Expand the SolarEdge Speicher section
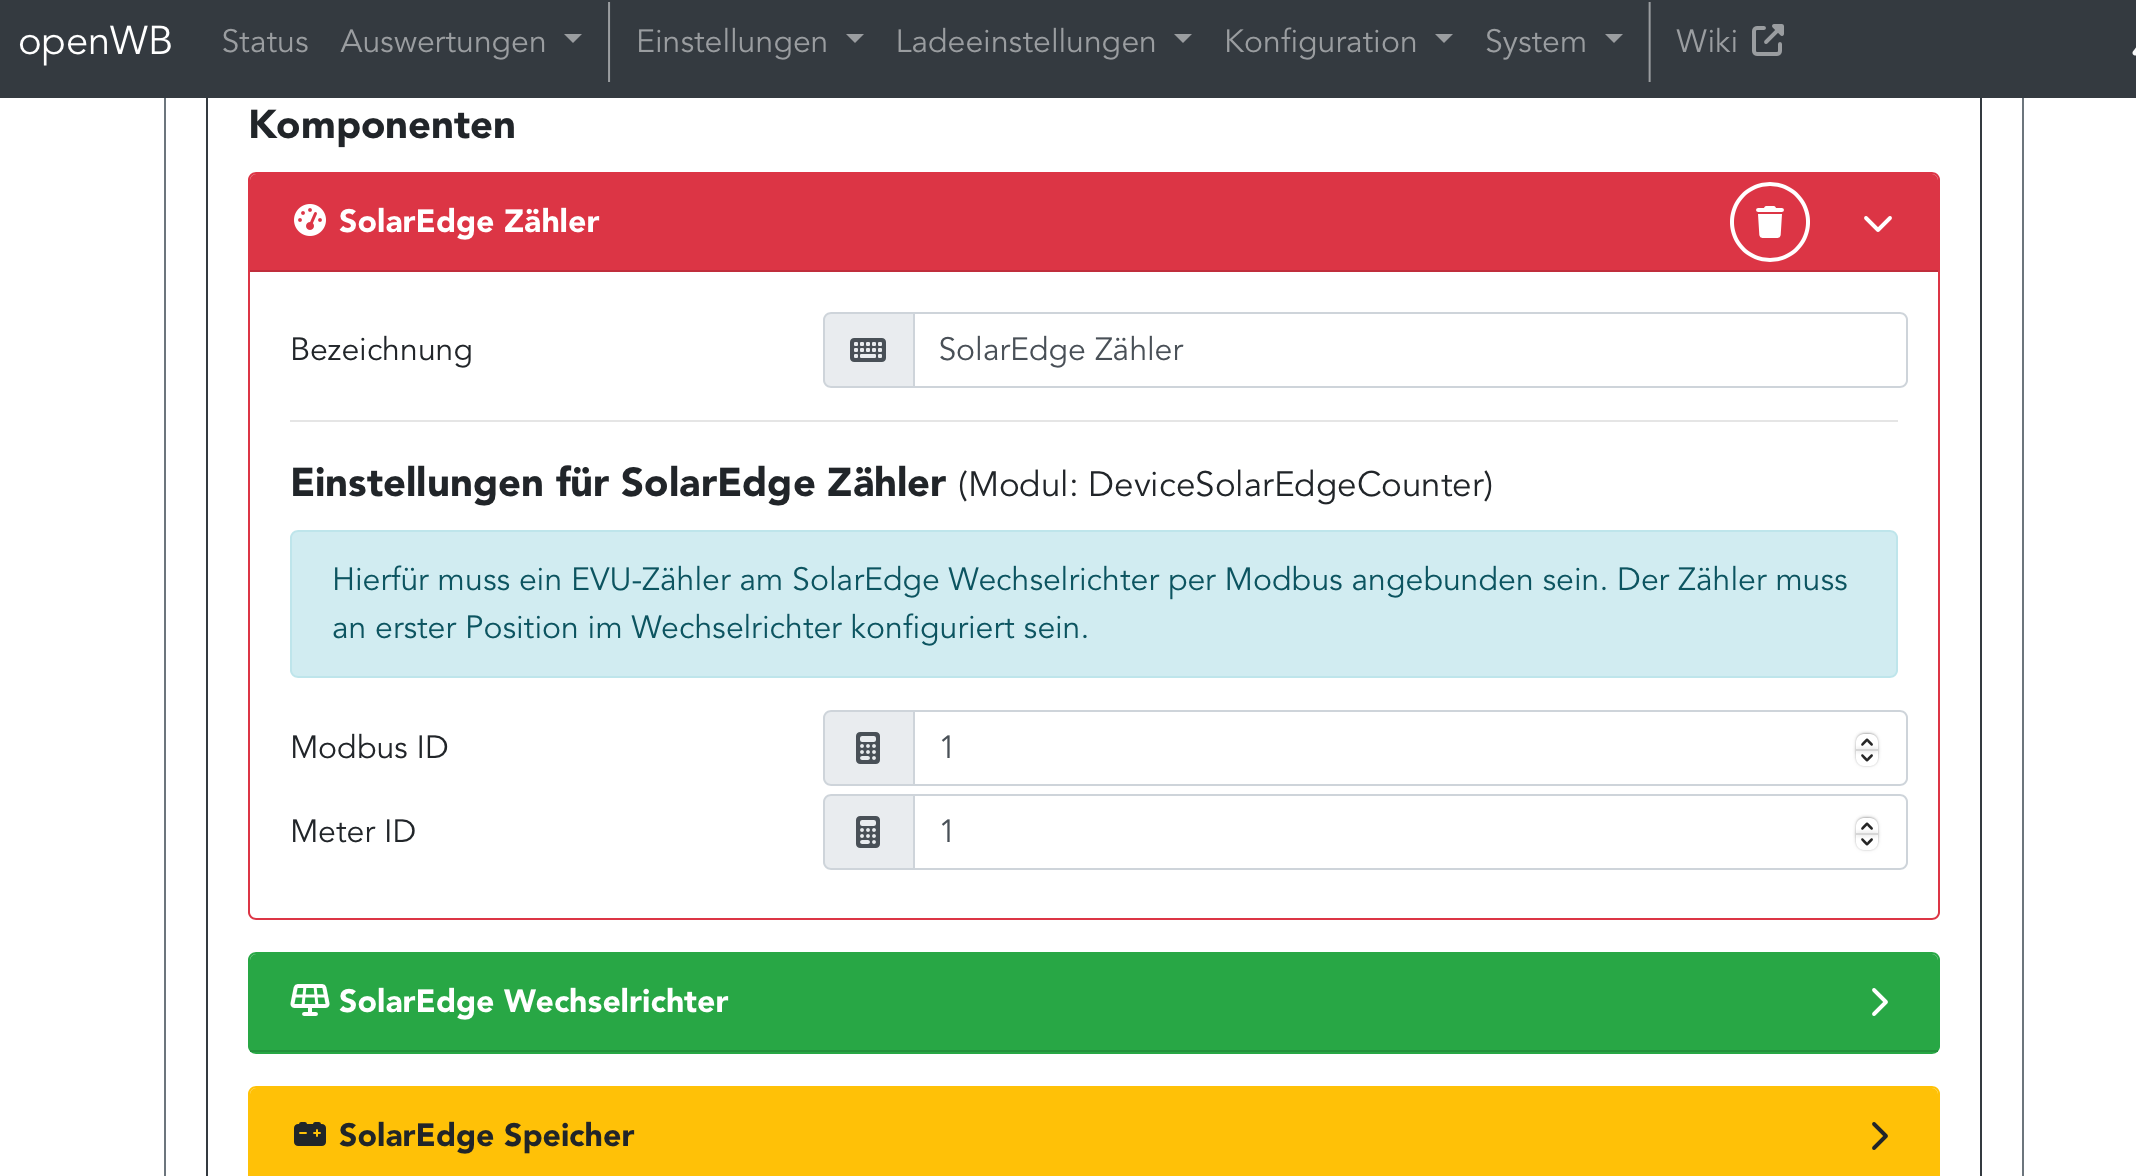The height and width of the screenshot is (1176, 2136). click(1879, 1136)
